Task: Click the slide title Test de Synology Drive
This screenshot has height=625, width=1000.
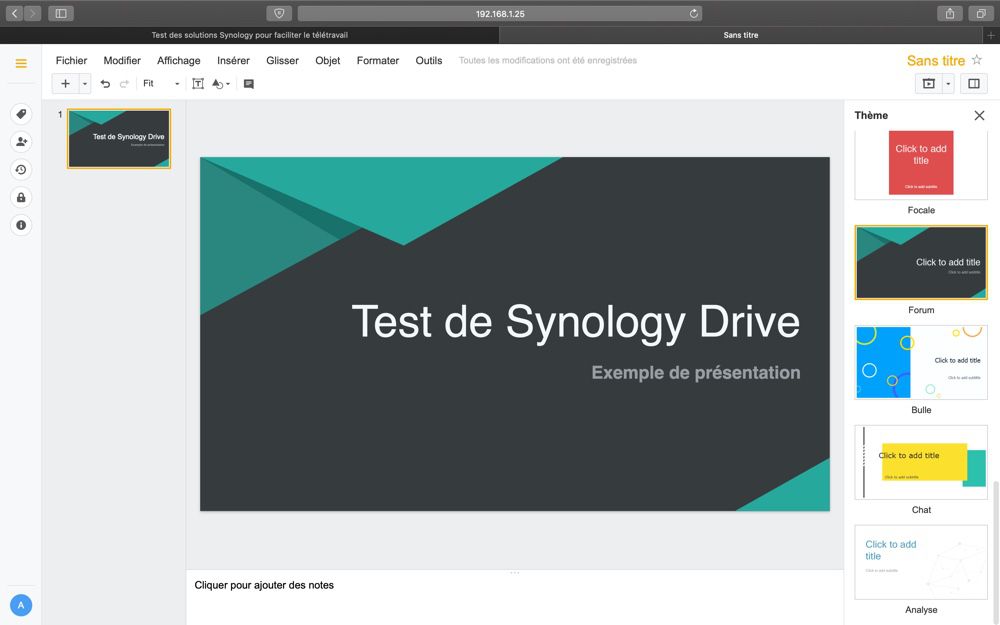Action: coord(575,321)
